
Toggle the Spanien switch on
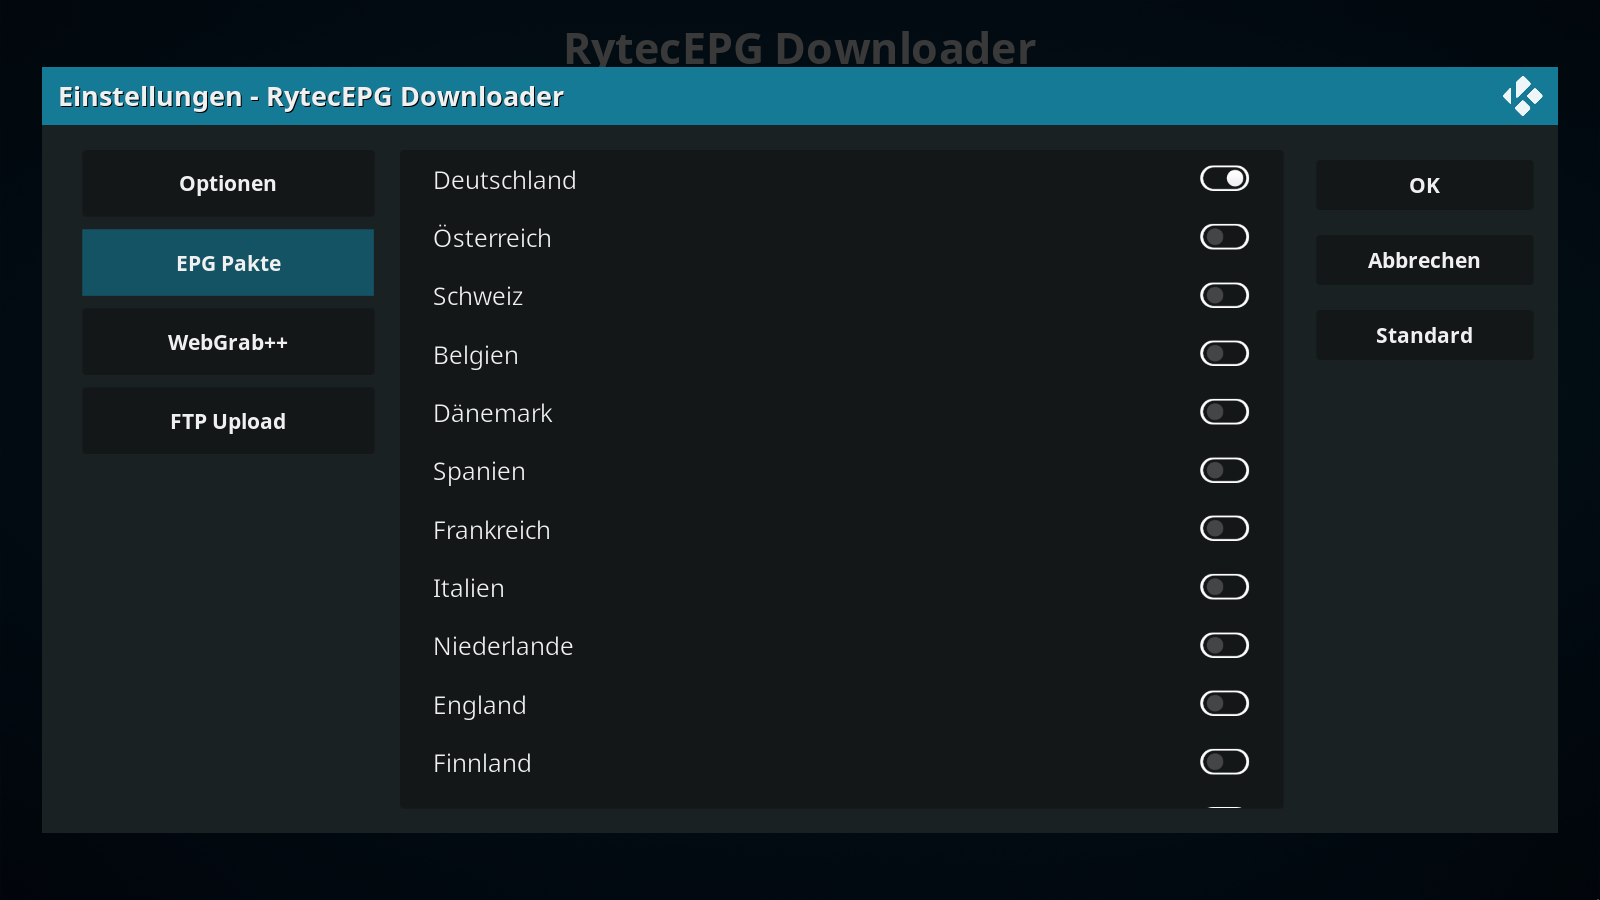click(x=1224, y=470)
